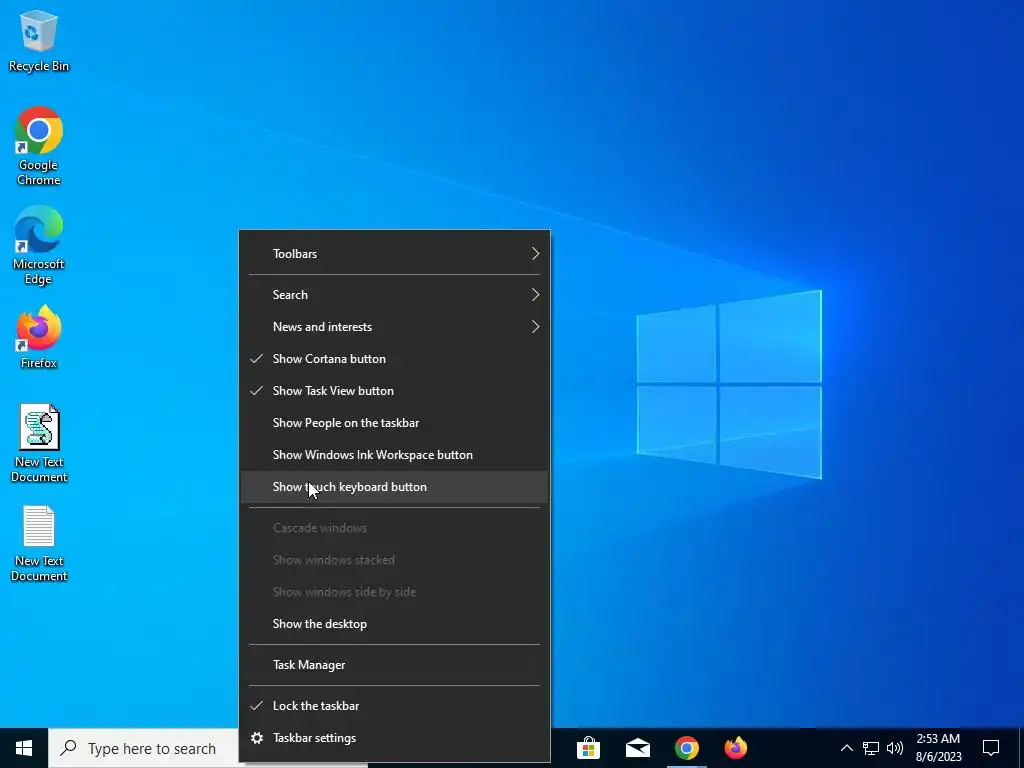This screenshot has width=1024, height=768.
Task: Expand the Search submenu
Action: click(394, 295)
